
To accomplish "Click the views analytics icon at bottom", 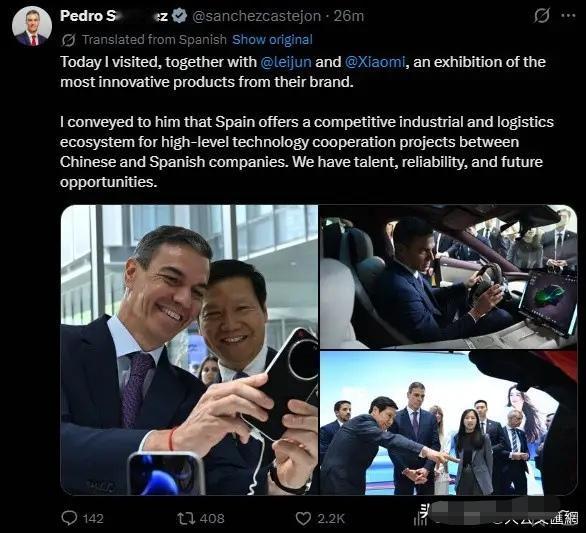I will tap(420, 518).
